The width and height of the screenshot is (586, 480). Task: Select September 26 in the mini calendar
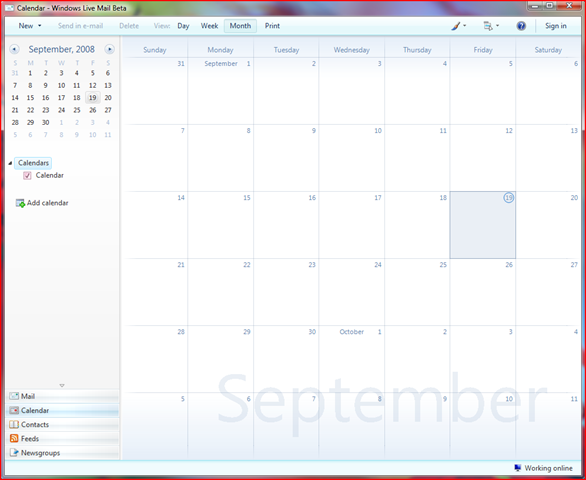click(93, 110)
